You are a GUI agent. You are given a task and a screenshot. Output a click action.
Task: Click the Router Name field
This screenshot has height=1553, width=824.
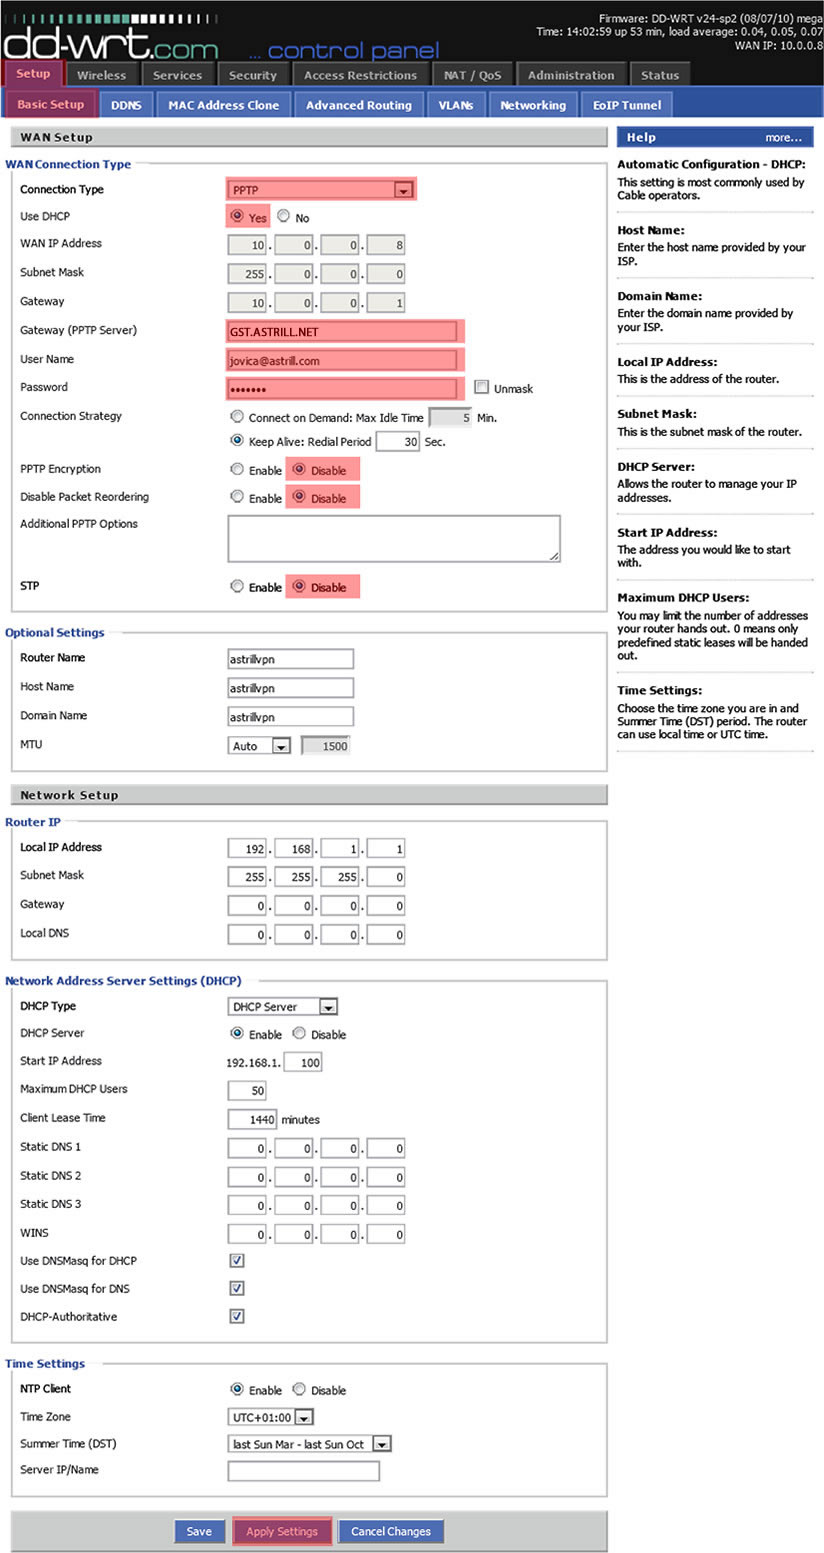tap(290, 659)
